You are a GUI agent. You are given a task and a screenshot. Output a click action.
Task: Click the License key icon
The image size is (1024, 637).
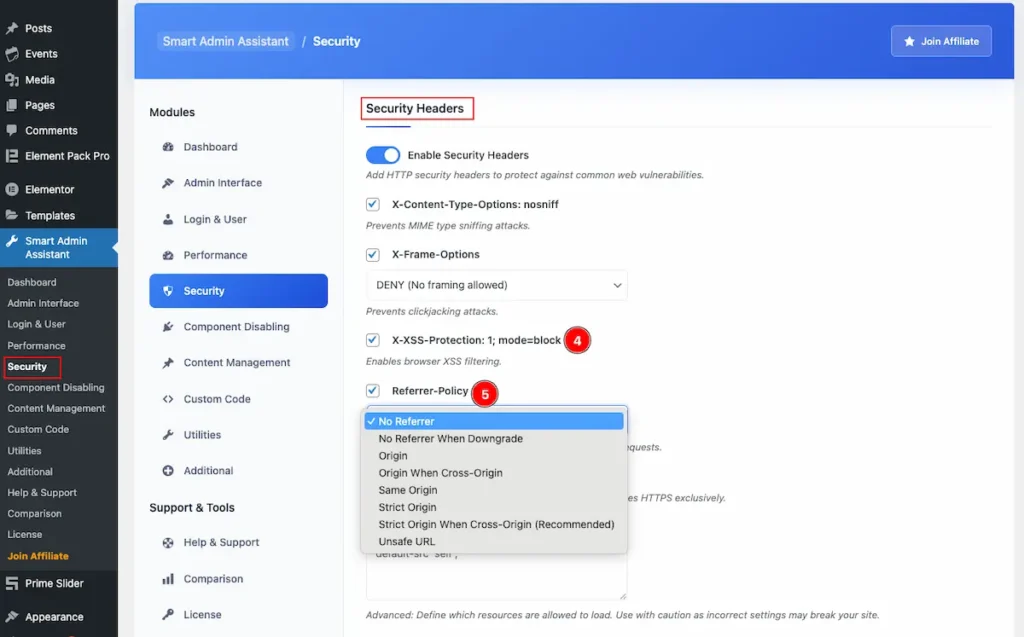tap(168, 614)
